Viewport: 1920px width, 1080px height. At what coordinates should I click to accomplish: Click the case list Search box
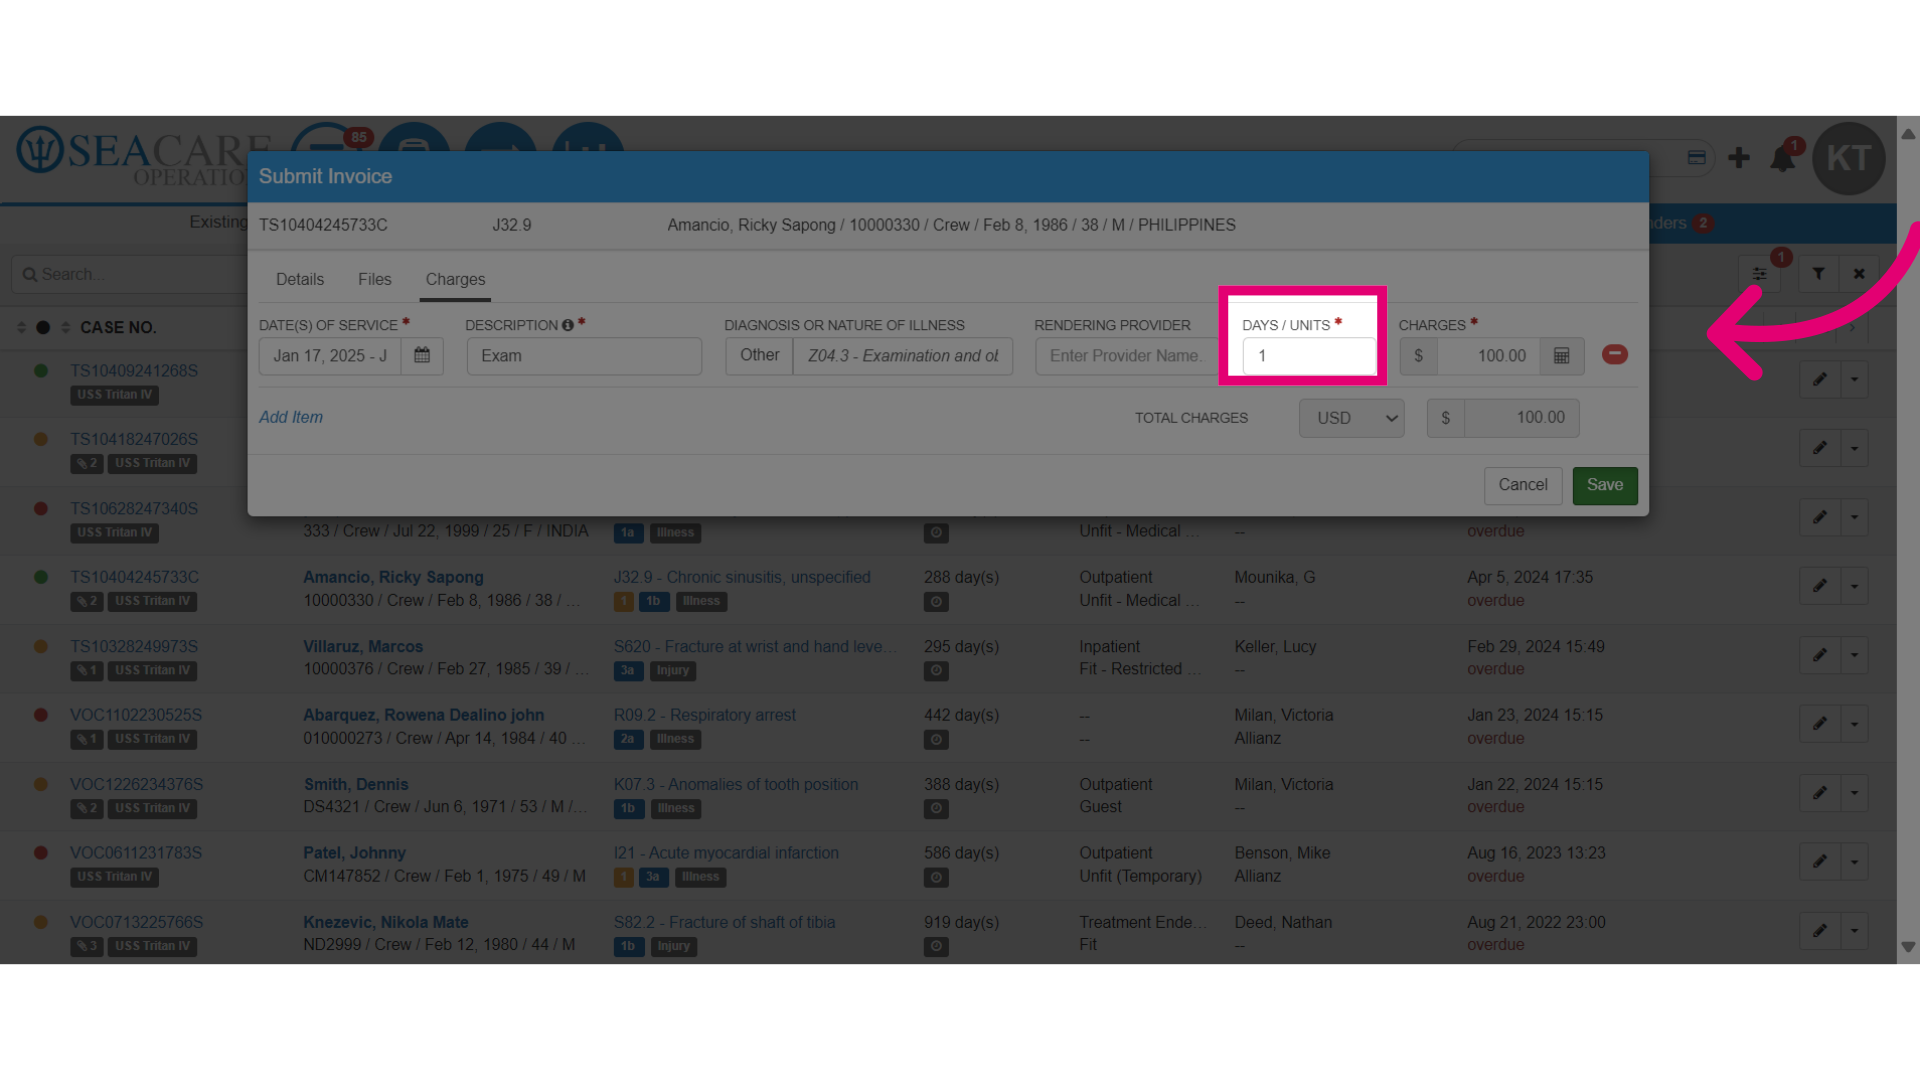tap(130, 274)
